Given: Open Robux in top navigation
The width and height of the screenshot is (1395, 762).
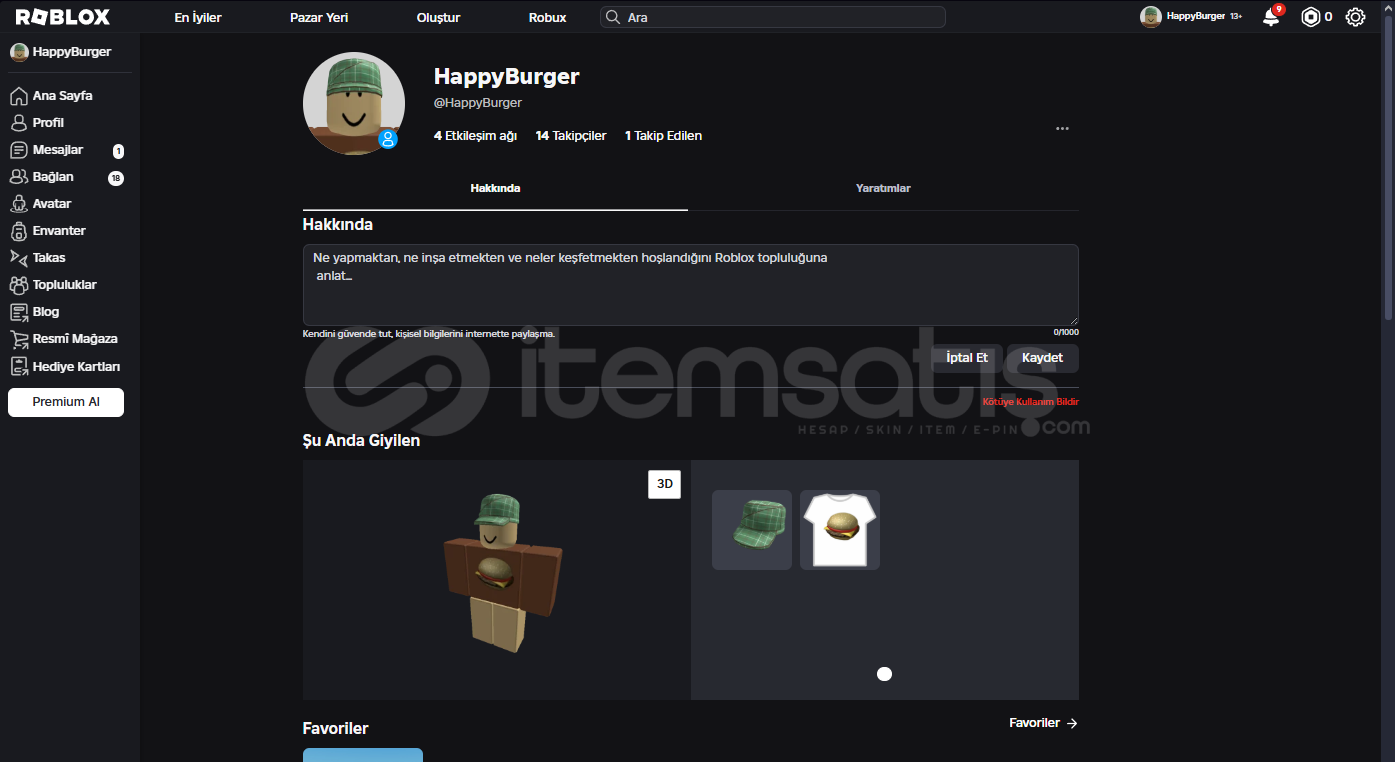Looking at the screenshot, I should (547, 18).
